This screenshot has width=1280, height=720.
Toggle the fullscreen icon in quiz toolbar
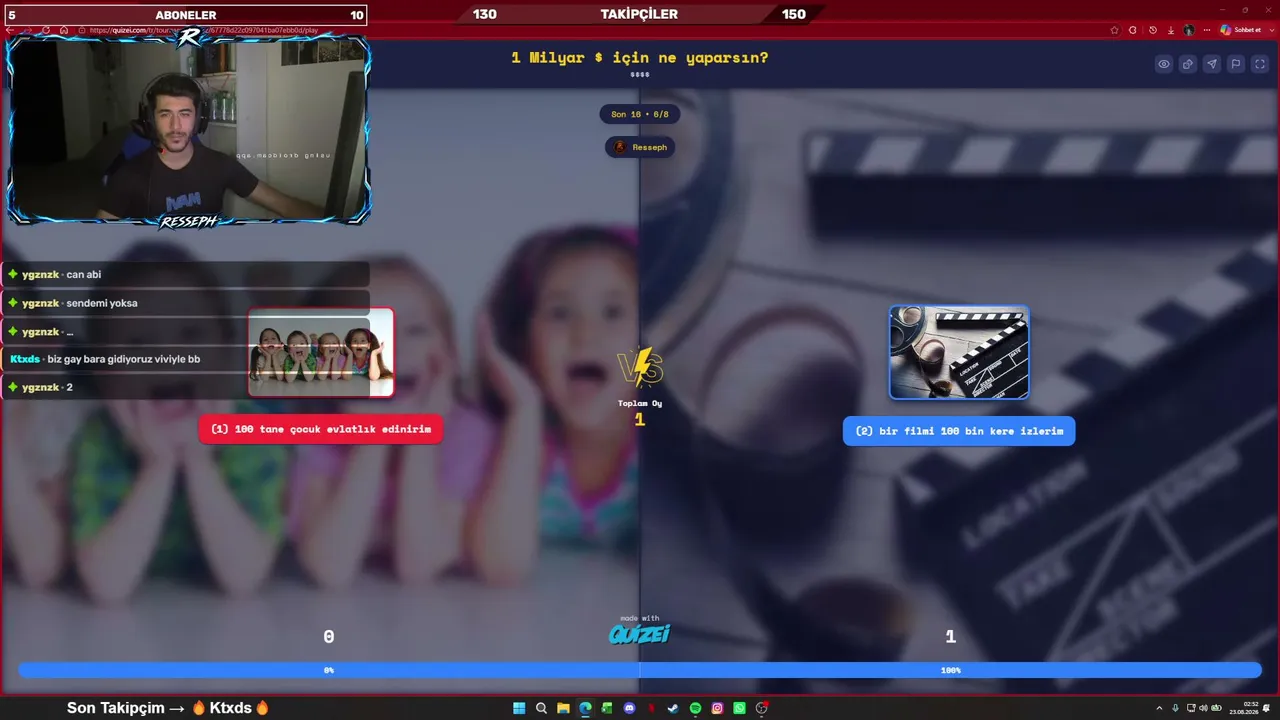coord(1259,64)
